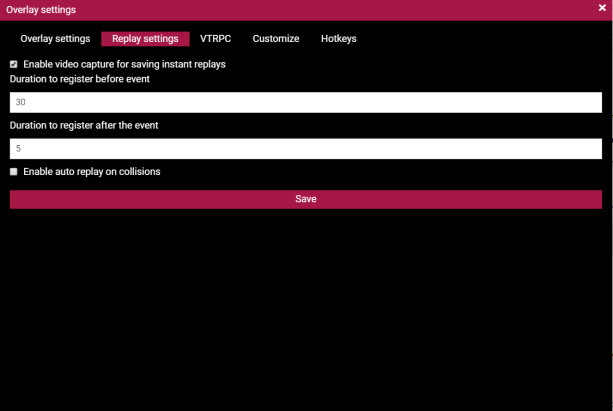The width and height of the screenshot is (613, 411).
Task: Click the 'Overlay settings' window title text
Action: click(41, 10)
